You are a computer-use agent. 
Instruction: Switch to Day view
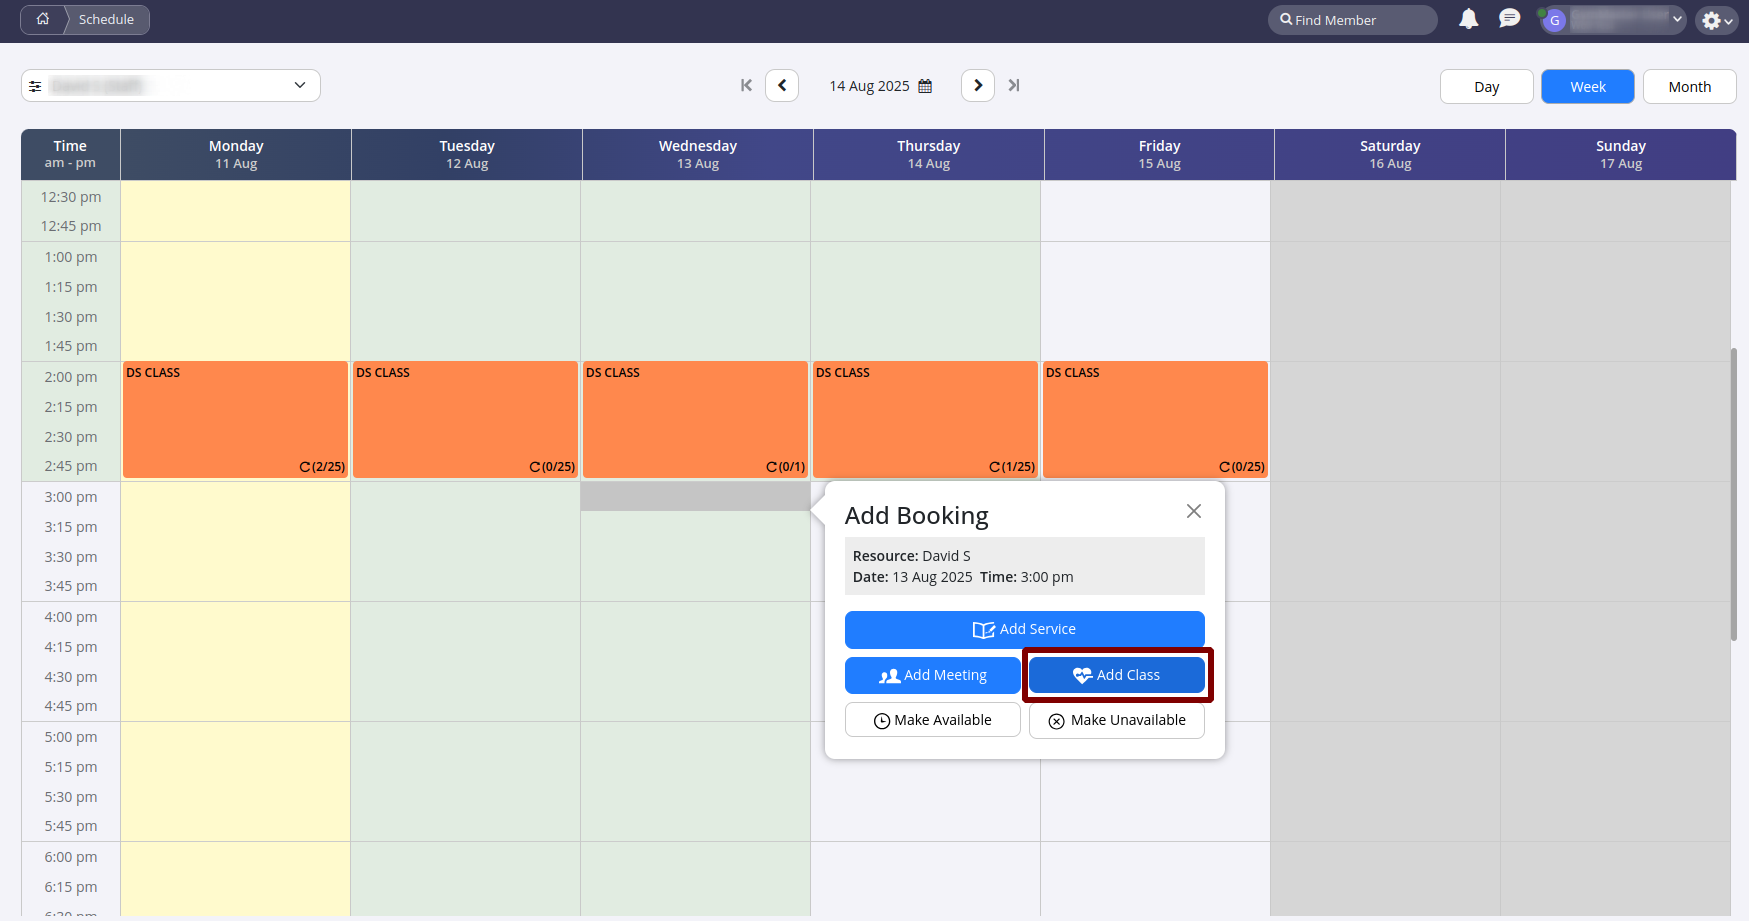coord(1486,87)
